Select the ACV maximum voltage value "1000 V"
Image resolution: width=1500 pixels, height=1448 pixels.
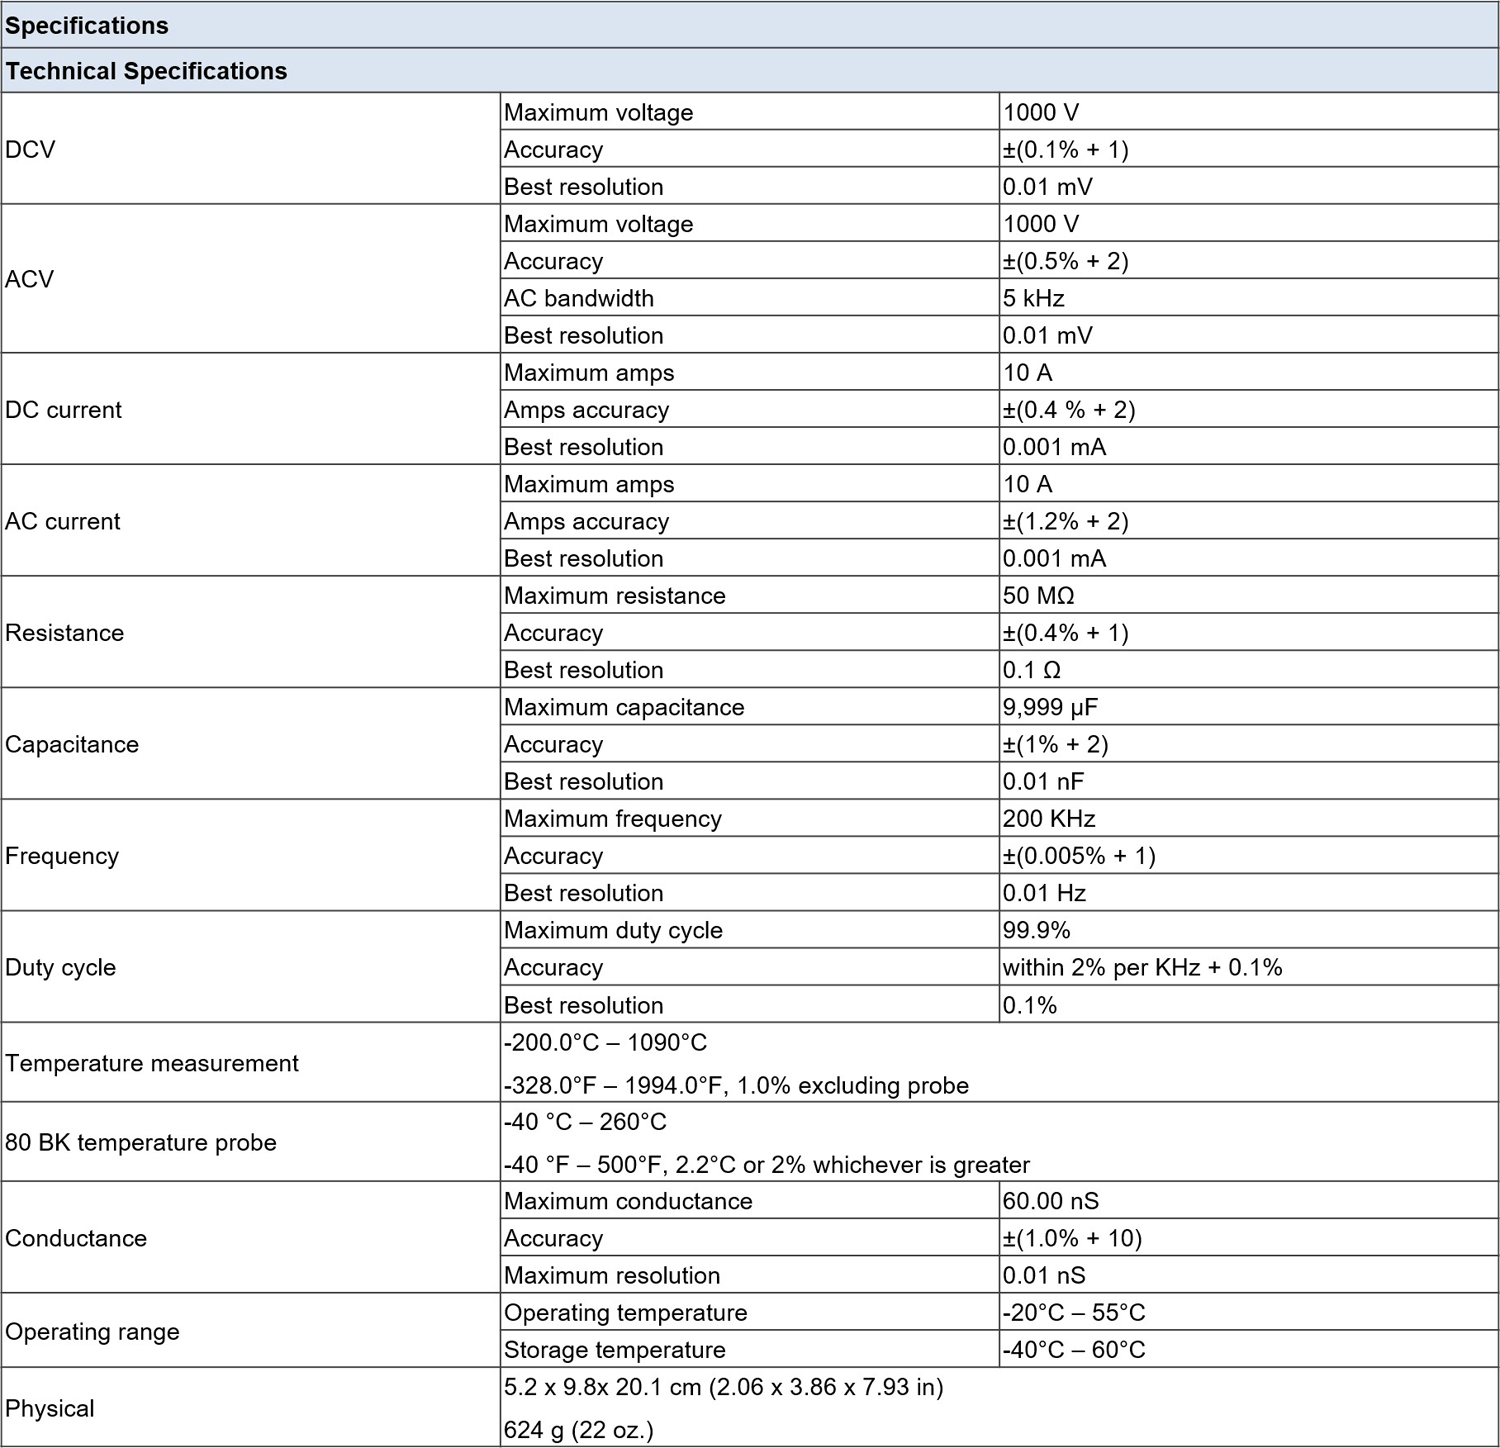click(x=1041, y=224)
